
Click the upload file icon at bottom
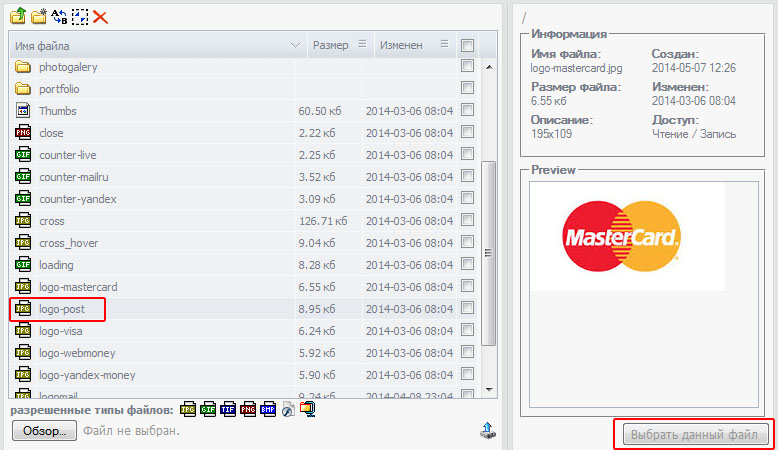click(487, 431)
